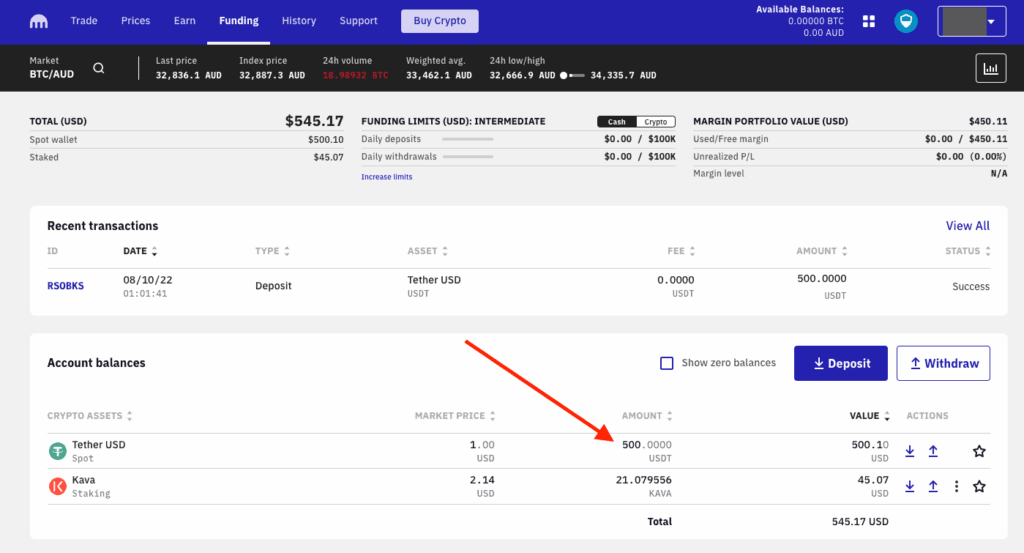Image resolution: width=1024 pixels, height=553 pixels.
Task: Click withdraw arrow icon for Tether USD
Action: (x=933, y=451)
